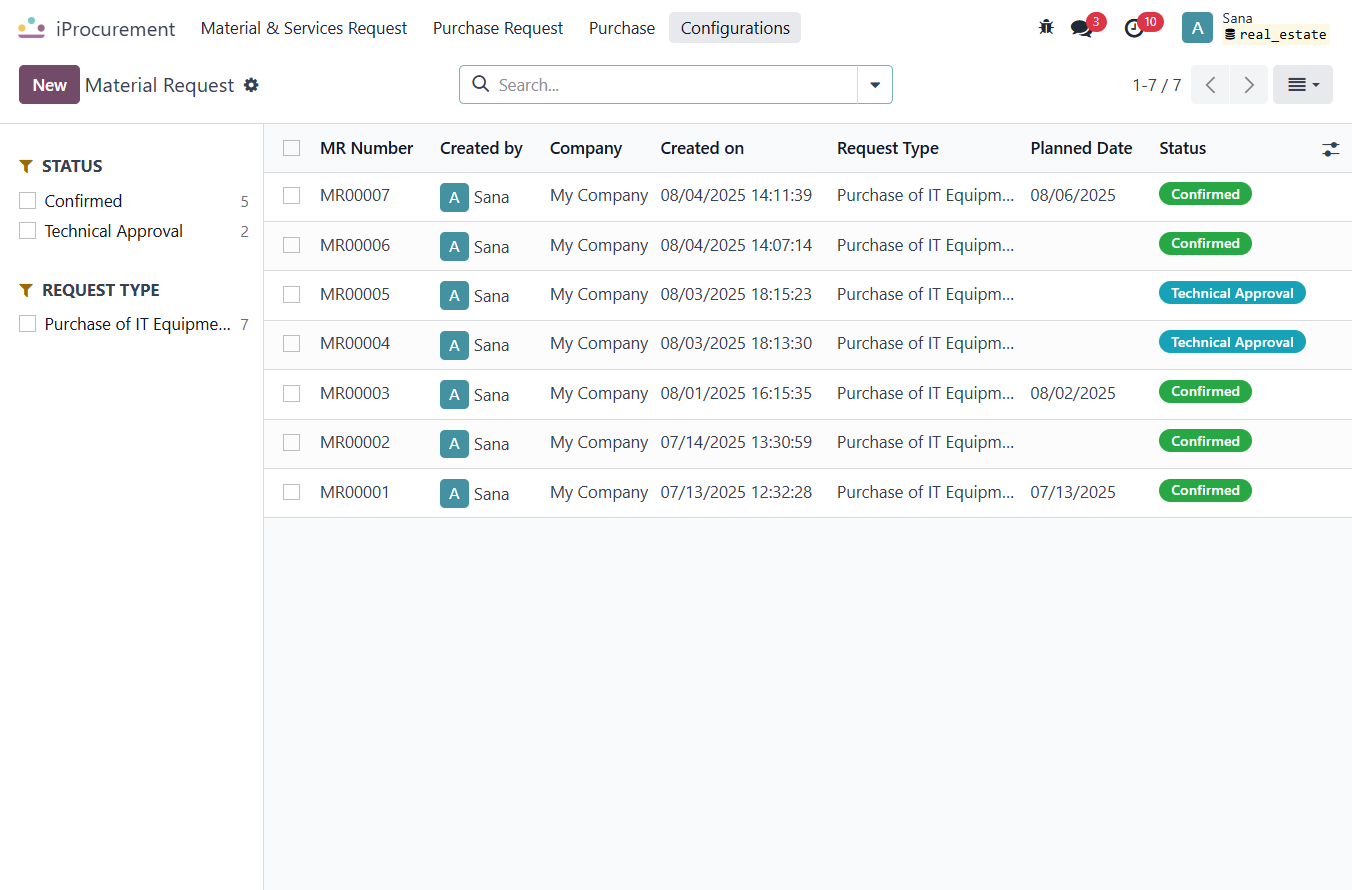Open the Configurations menu

click(735, 28)
